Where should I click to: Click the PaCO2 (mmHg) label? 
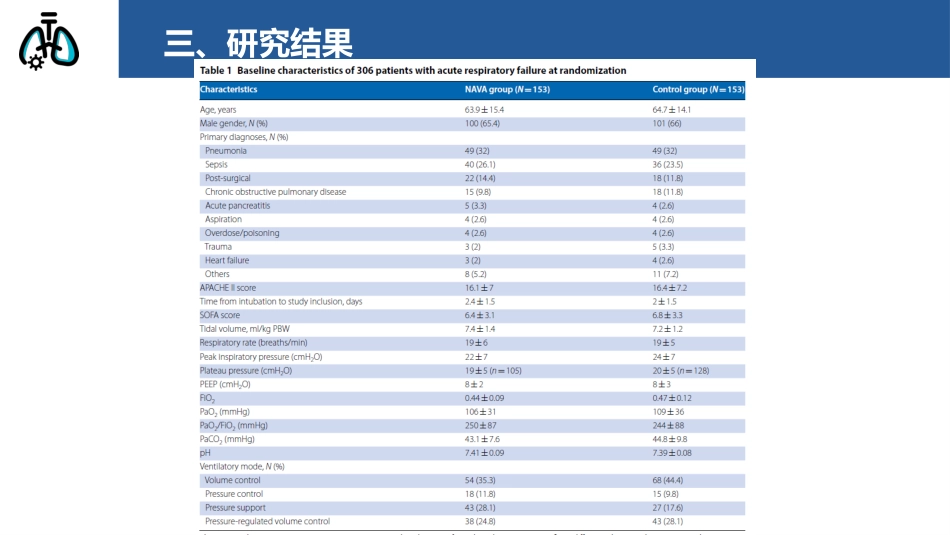point(227,439)
